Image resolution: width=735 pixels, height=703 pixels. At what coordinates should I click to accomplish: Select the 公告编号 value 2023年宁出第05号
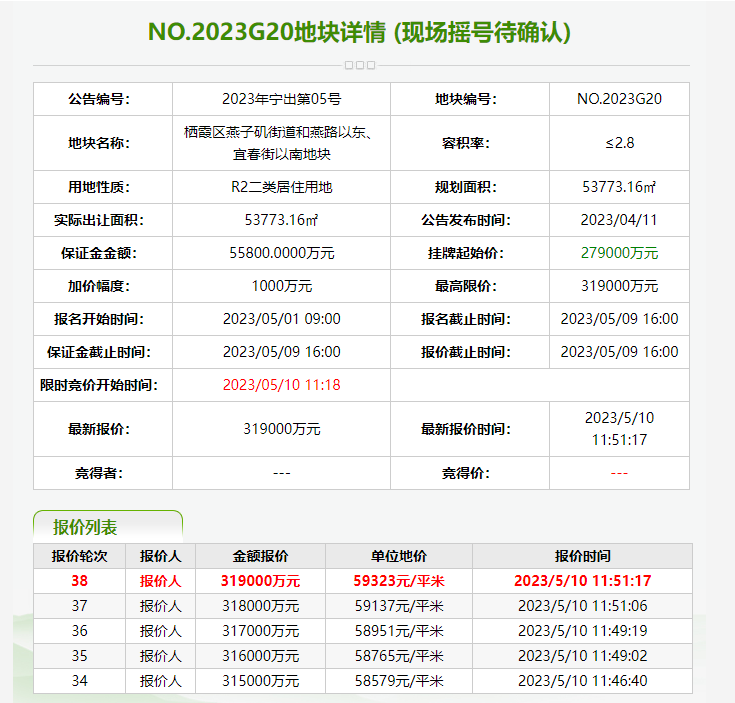click(281, 99)
